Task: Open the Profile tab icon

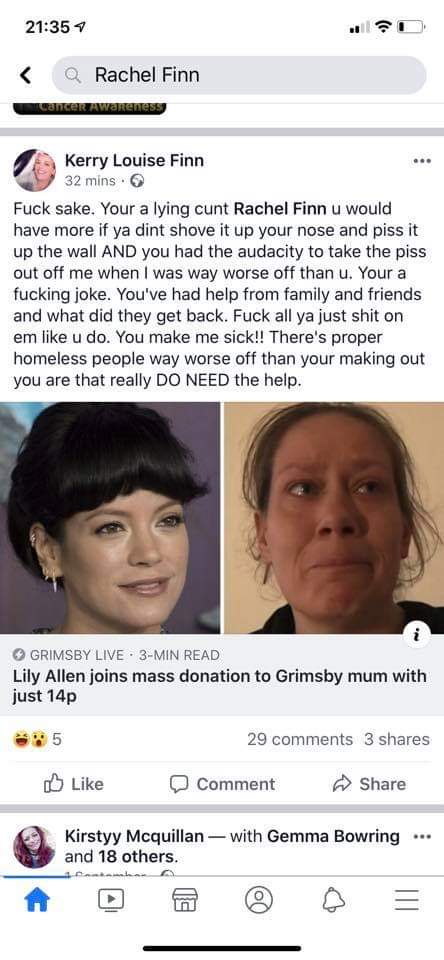Action: pyautogui.click(x=258, y=900)
